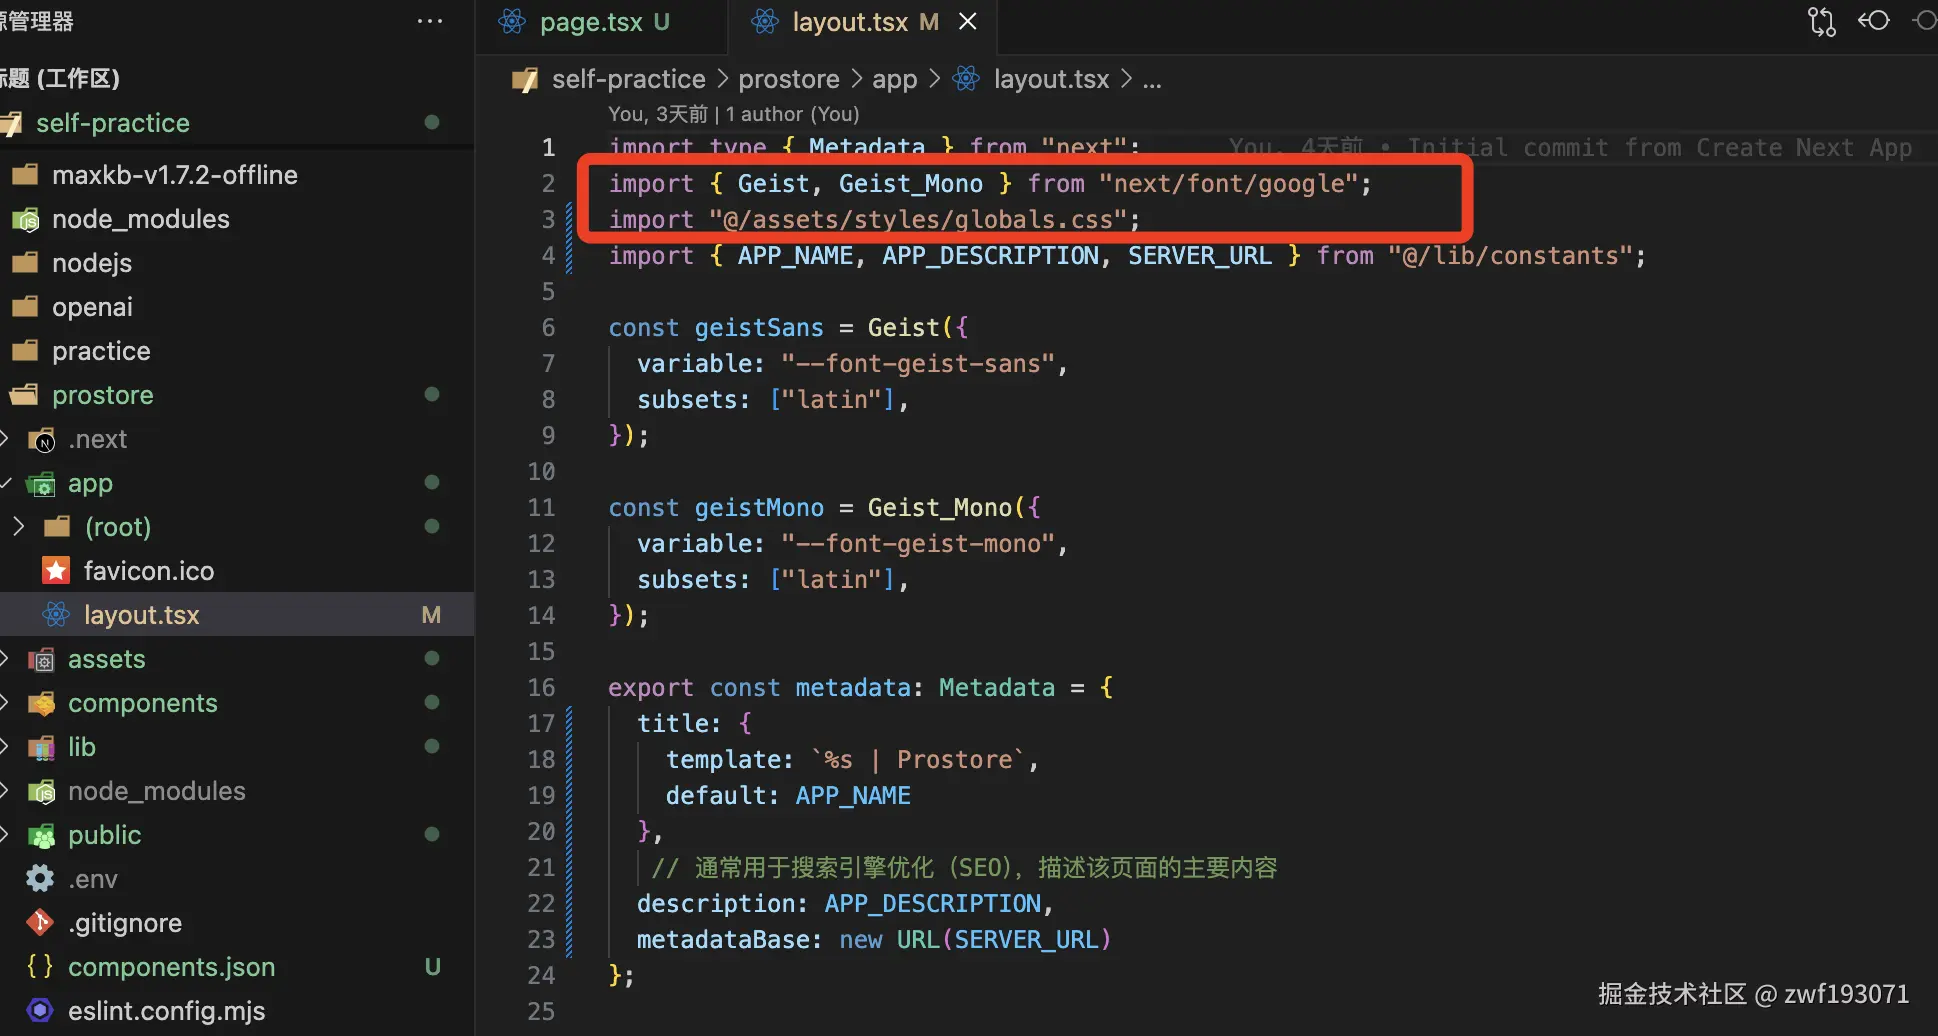Click line number 25 in the gutter
This screenshot has height=1036, width=1938.
[541, 1012]
